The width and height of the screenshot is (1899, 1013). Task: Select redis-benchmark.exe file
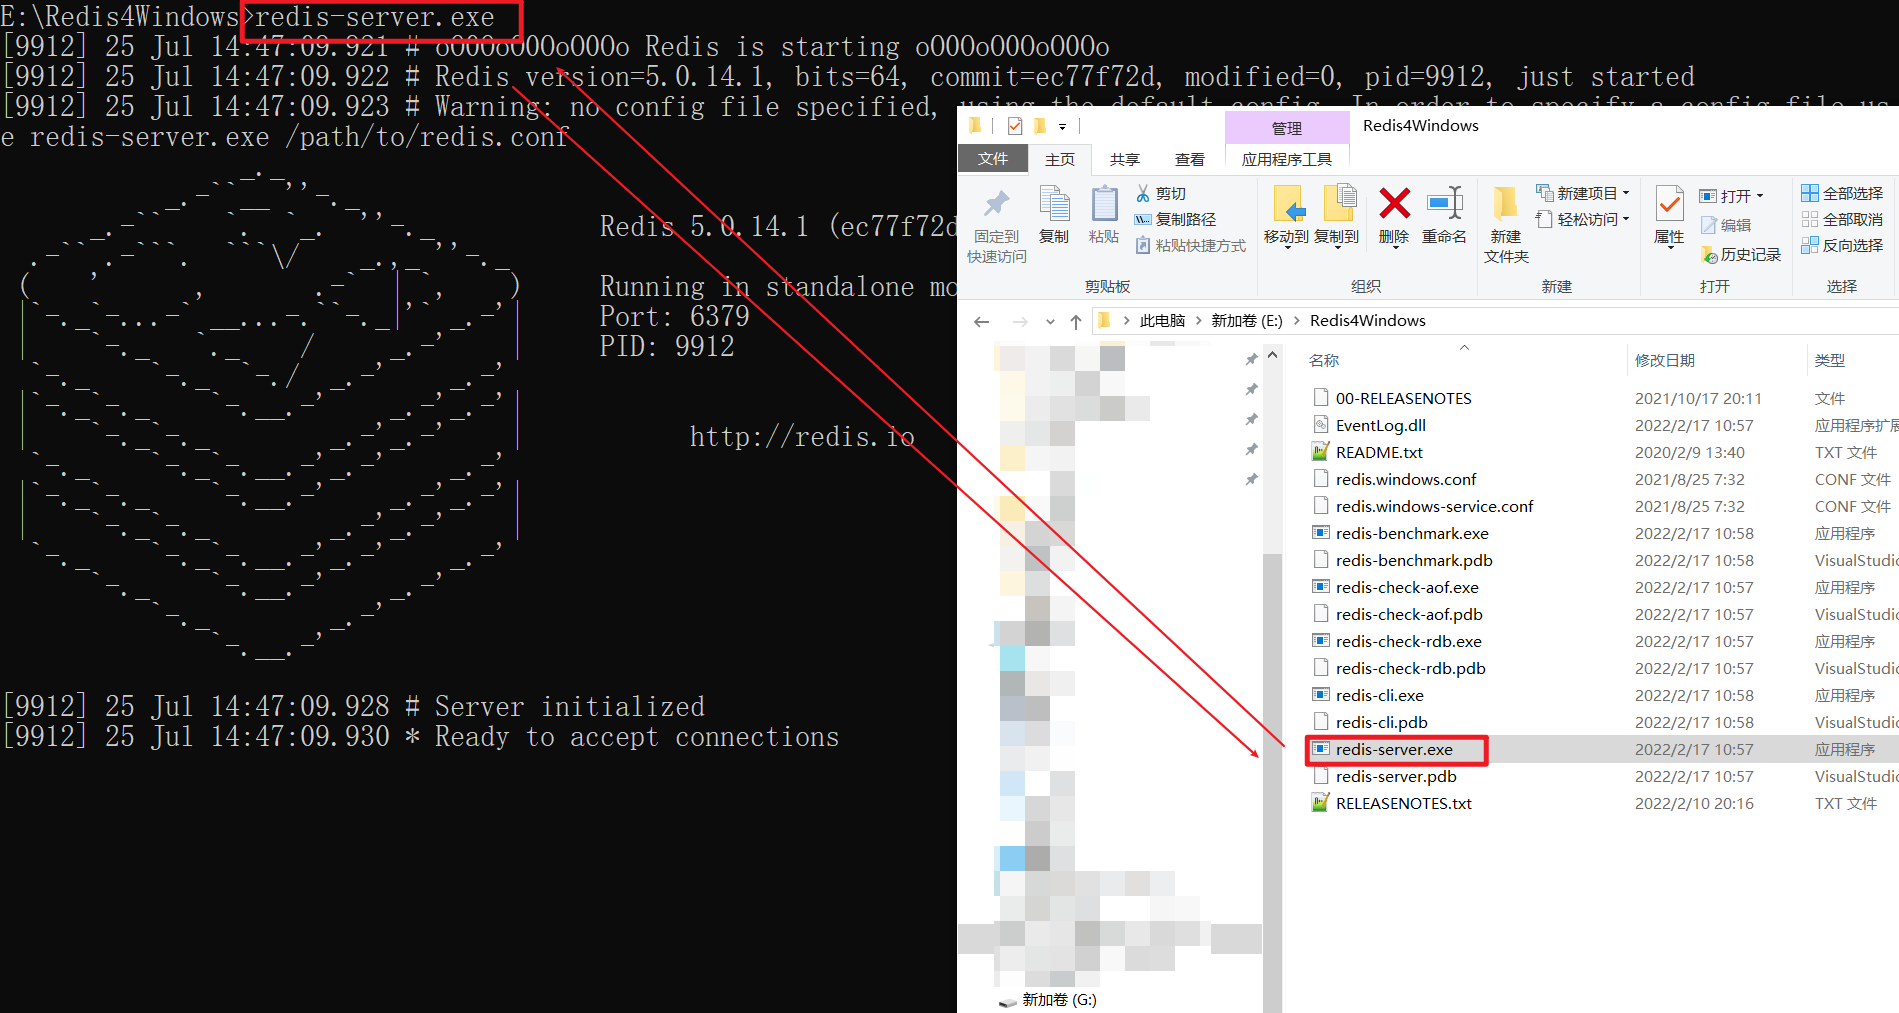pyautogui.click(x=1412, y=533)
